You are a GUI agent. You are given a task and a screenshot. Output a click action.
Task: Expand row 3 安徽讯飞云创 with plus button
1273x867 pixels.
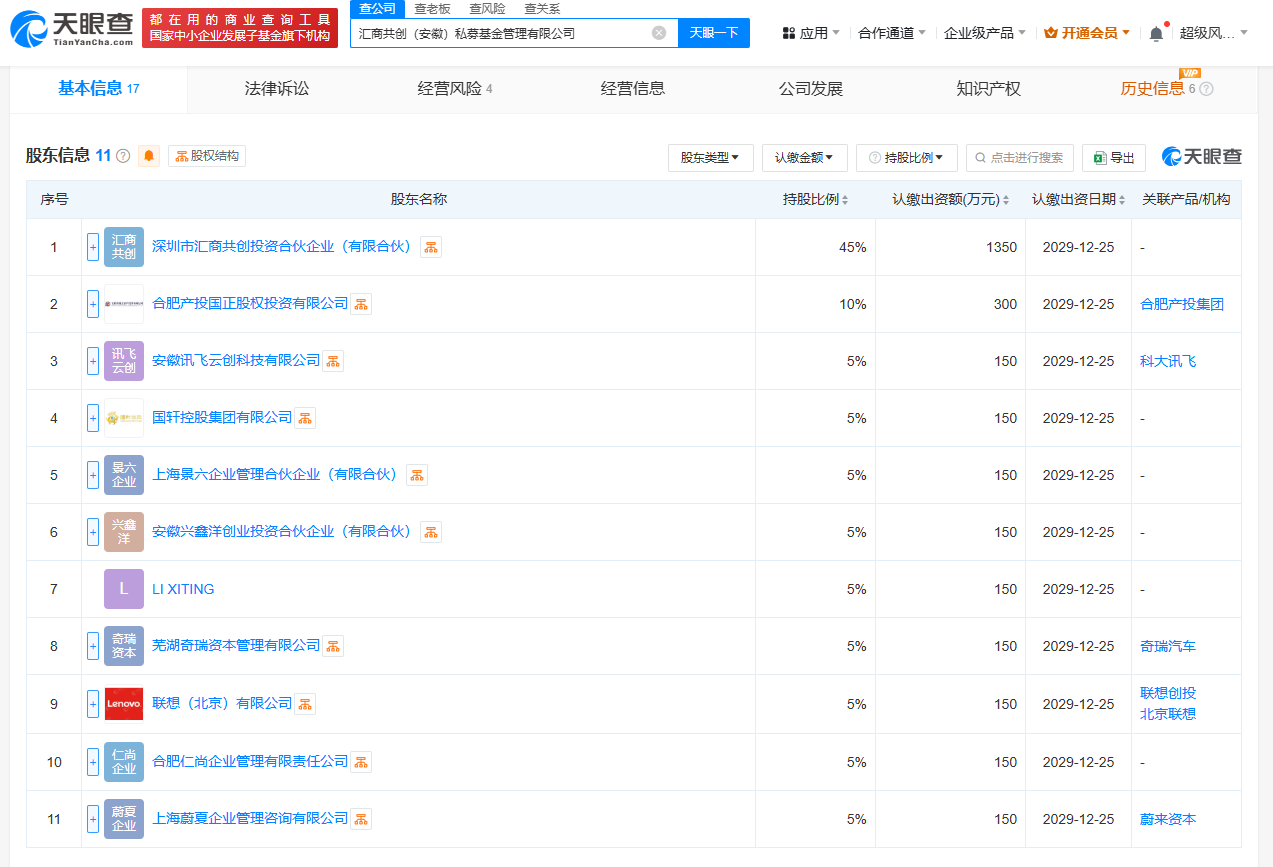click(x=93, y=361)
